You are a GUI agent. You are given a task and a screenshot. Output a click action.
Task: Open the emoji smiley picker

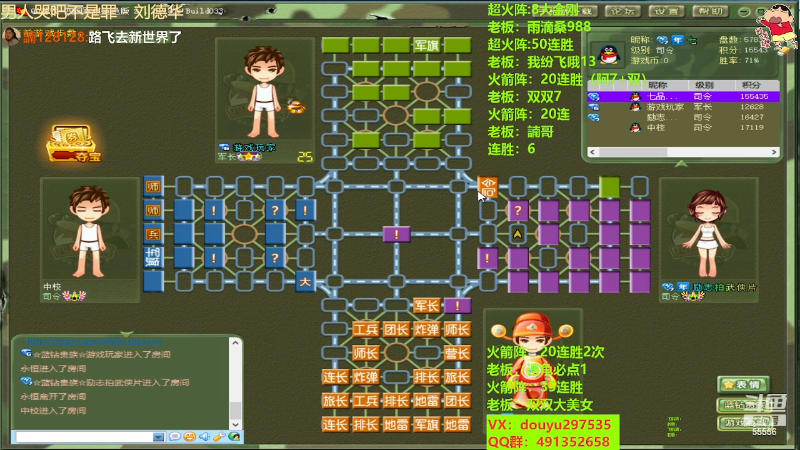[x=189, y=437]
